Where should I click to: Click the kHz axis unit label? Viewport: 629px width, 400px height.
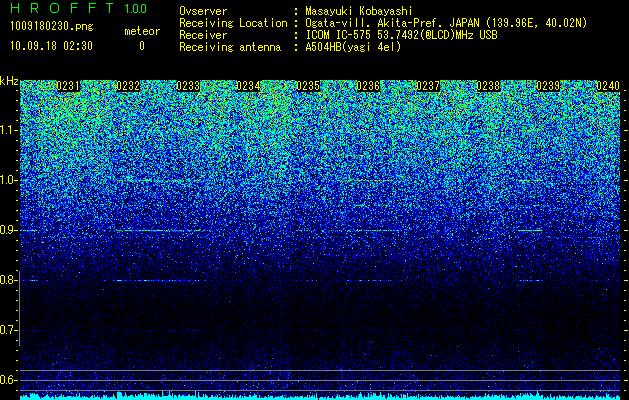(9, 82)
